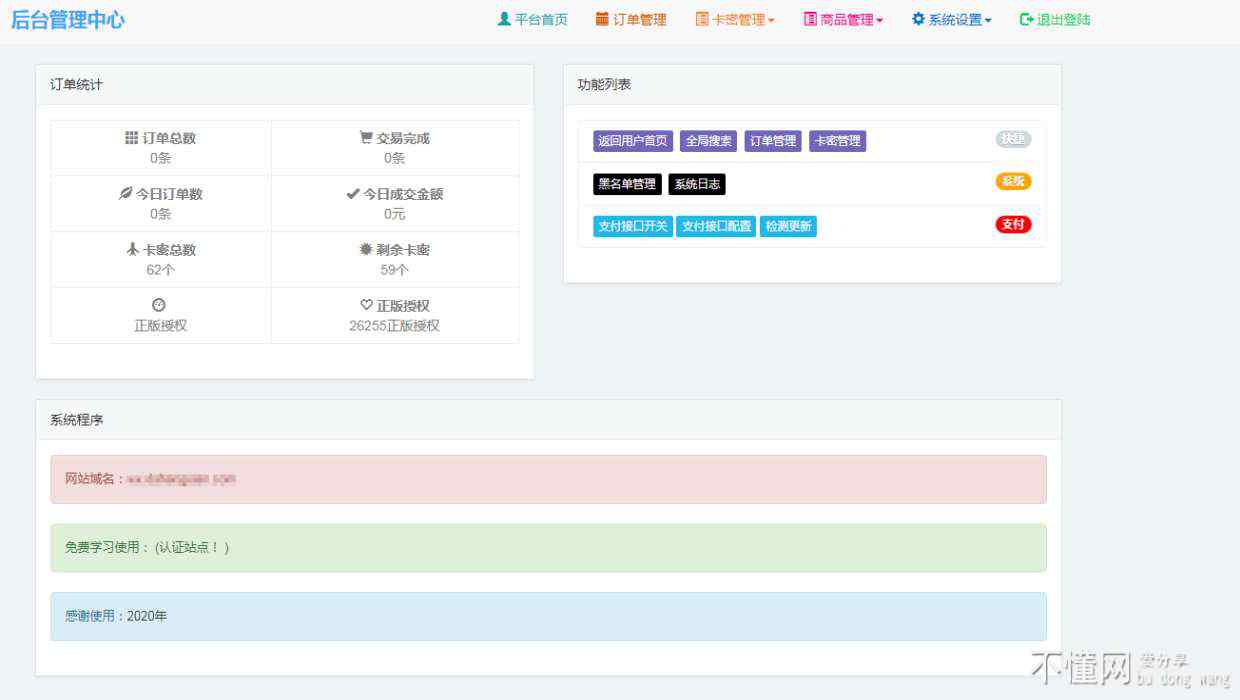Click the dashboard gauge icon above 正版授权
The height and width of the screenshot is (700, 1240).
point(159,305)
